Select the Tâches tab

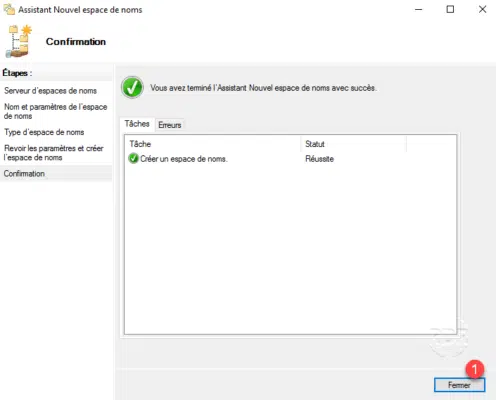[x=137, y=124]
